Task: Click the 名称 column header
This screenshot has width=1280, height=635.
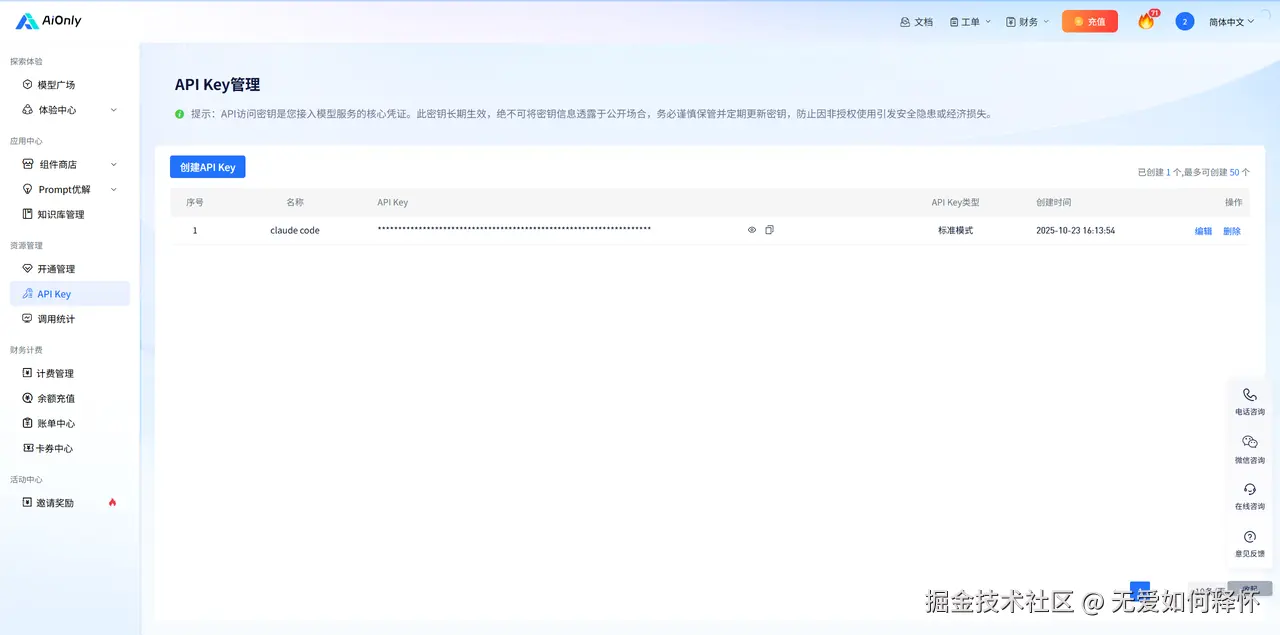Action: 295,202
